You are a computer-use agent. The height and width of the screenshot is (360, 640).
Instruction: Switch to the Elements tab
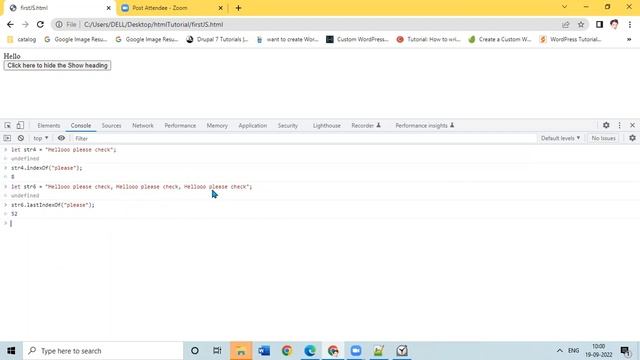[x=49, y=126]
